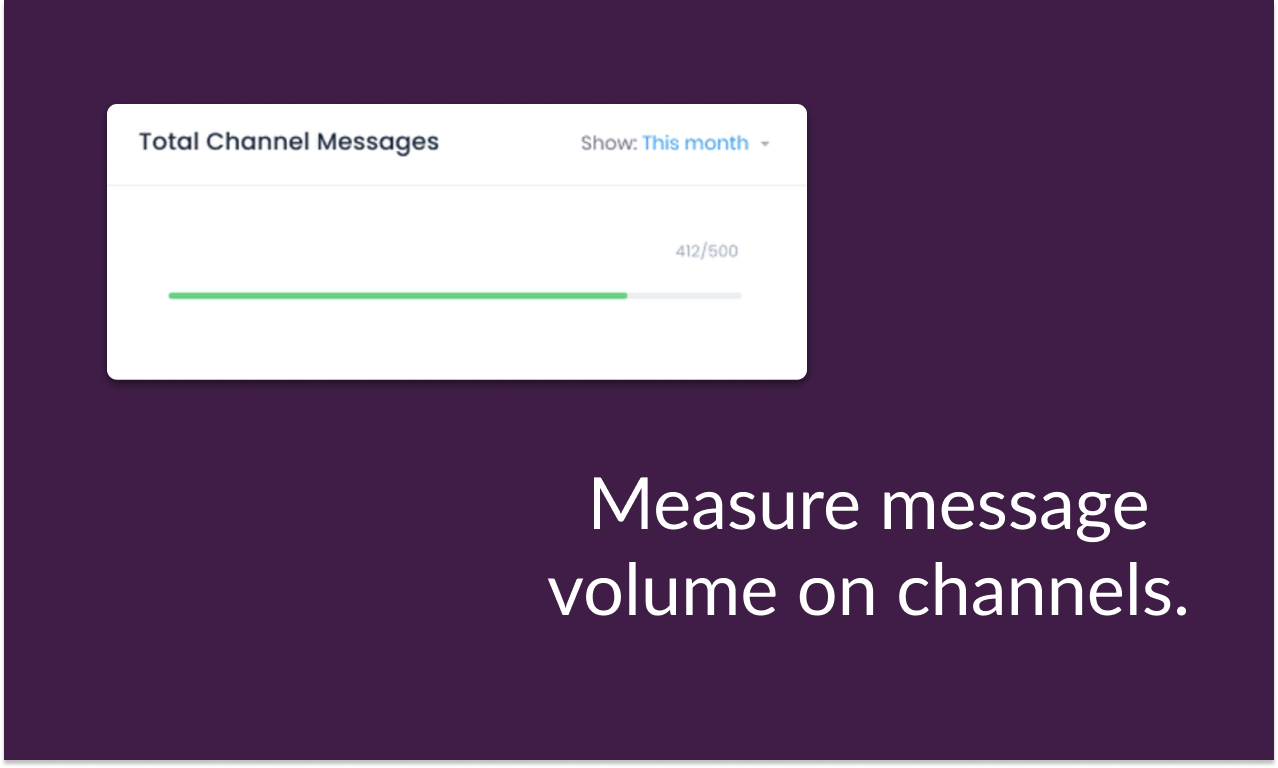Open the dropdown caret beside This month
This screenshot has width=1278, height=768.
point(765,144)
